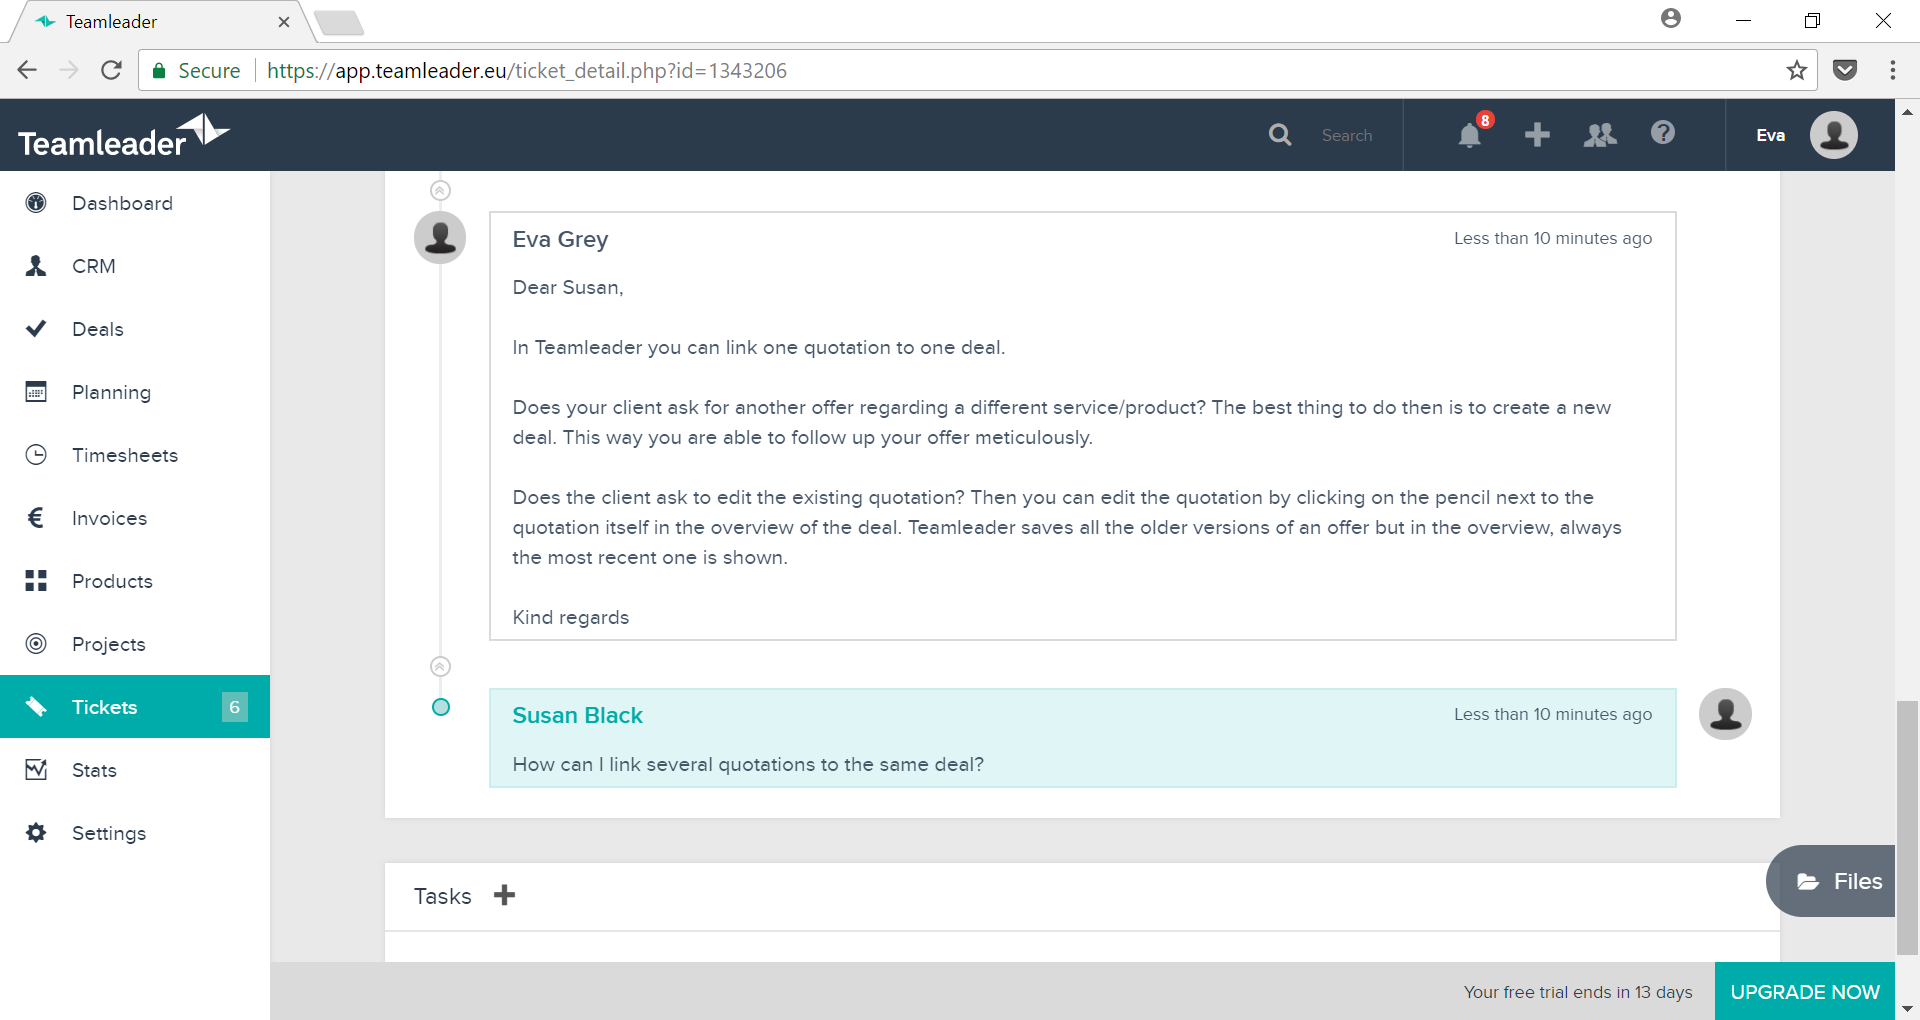The height and width of the screenshot is (1020, 1920).
Task: Open Invoices in the sidebar
Action: tap(135, 518)
